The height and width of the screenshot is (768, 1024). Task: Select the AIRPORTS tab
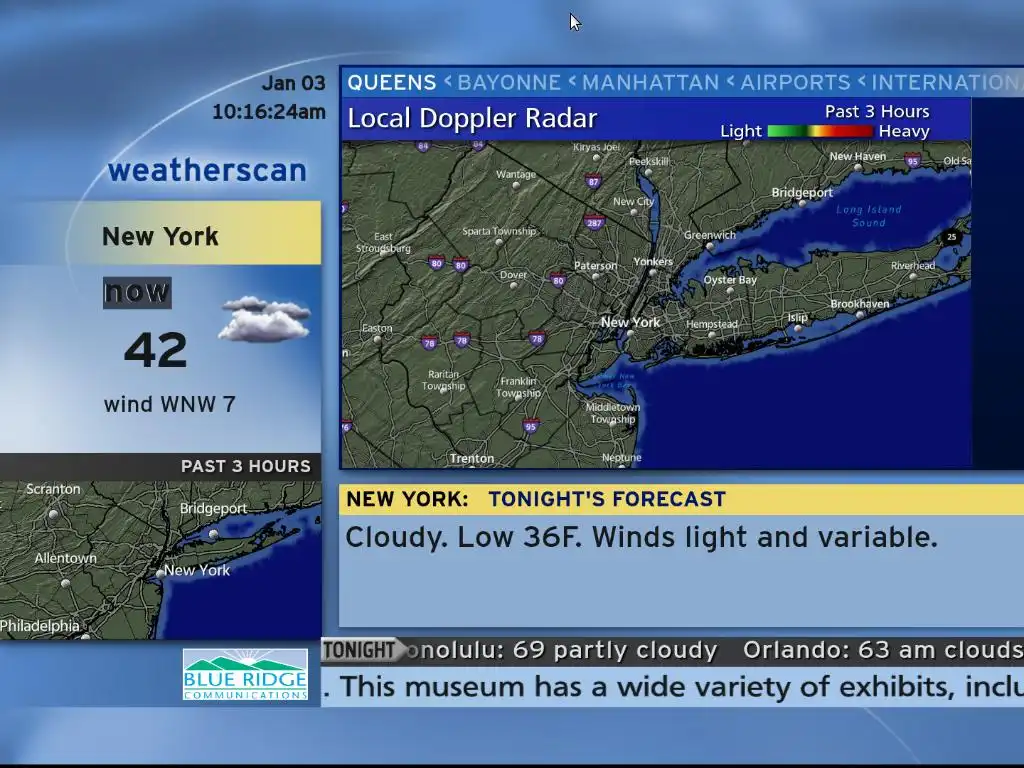click(795, 83)
